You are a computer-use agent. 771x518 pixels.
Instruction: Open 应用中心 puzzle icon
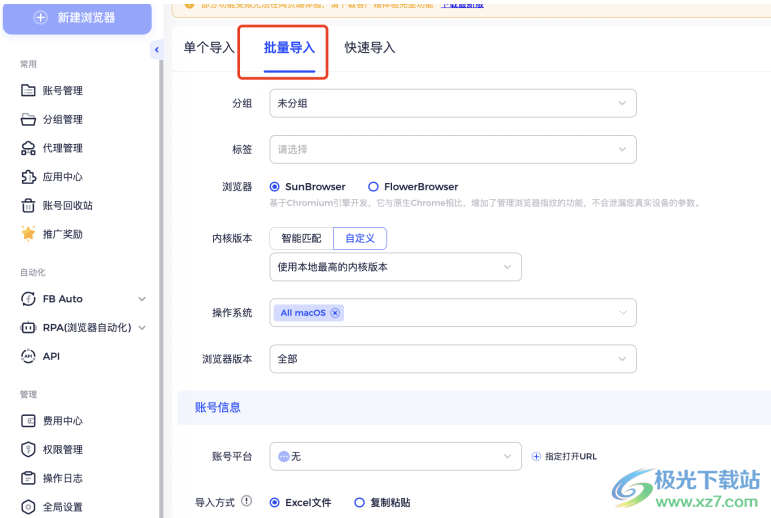[28, 177]
